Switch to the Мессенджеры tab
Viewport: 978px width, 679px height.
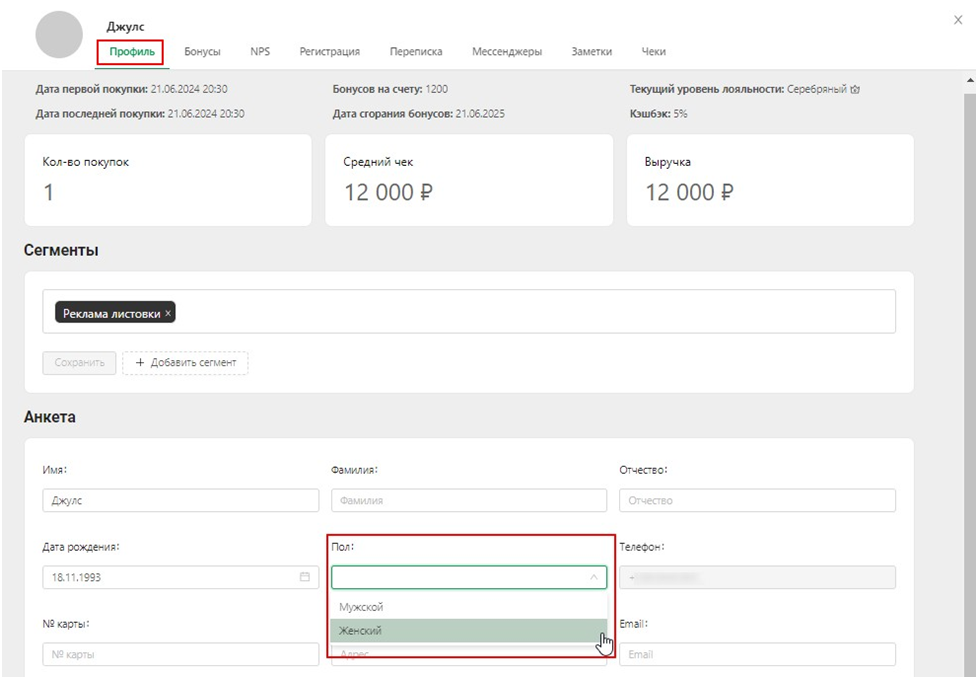pyautogui.click(x=507, y=52)
